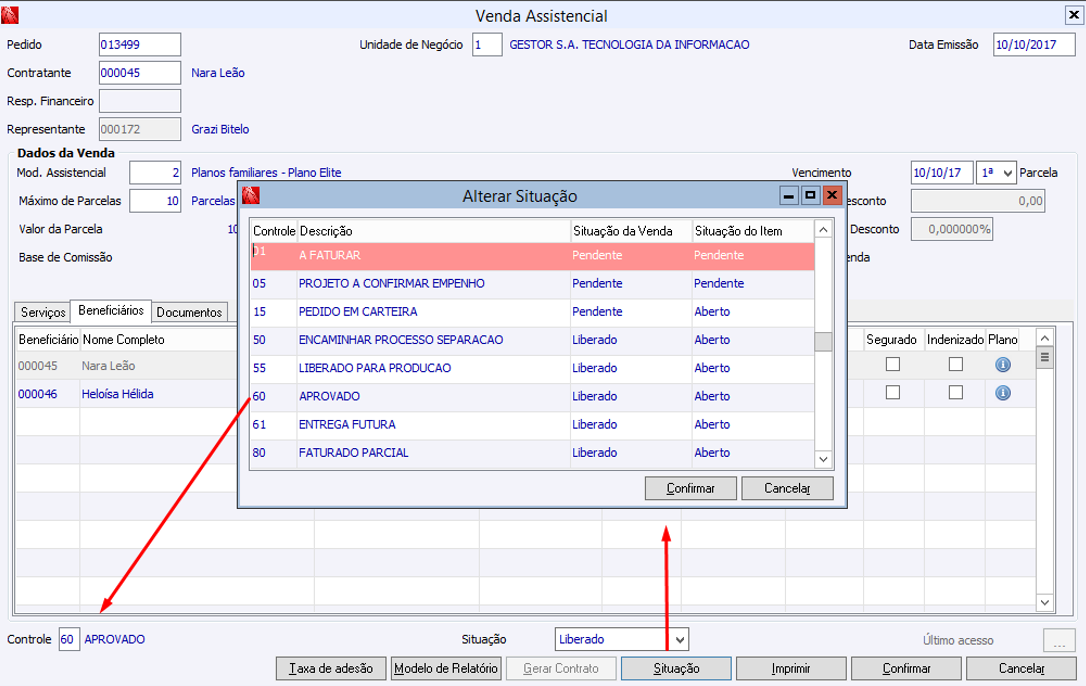The height and width of the screenshot is (686, 1086).
Task: Click Confirmar in Alterar Situação dialog
Action: [691, 489]
